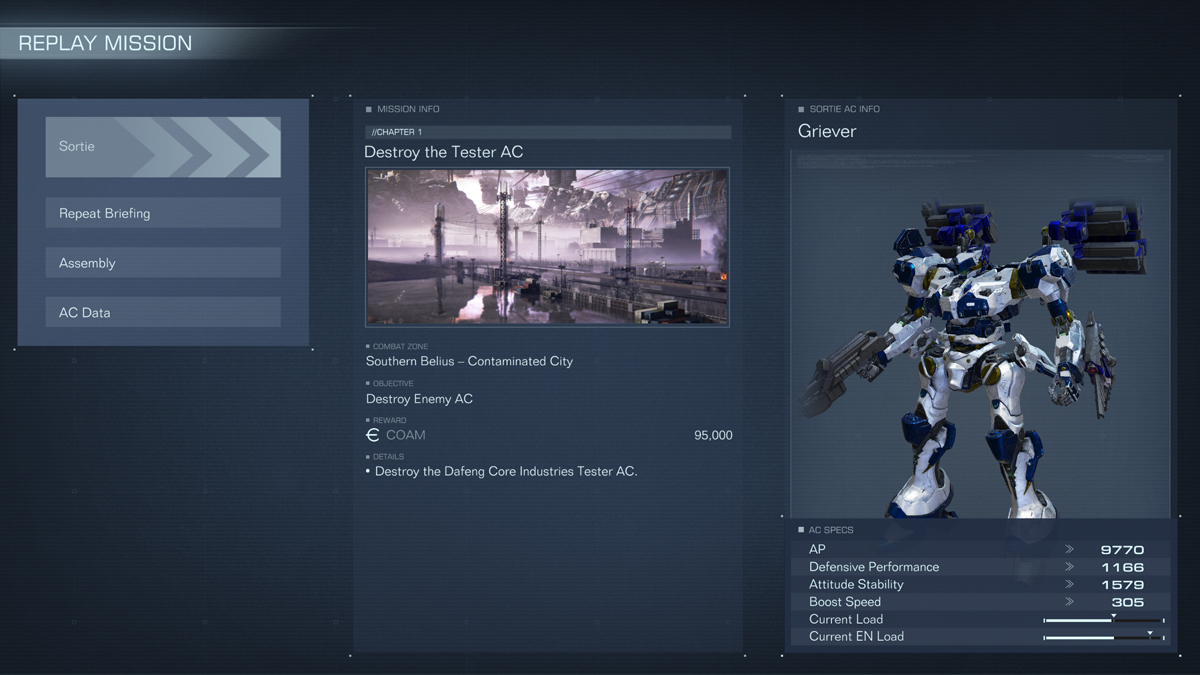Click the chevron beside Attitude Stability
This screenshot has width=1200, height=675.
point(1069,584)
